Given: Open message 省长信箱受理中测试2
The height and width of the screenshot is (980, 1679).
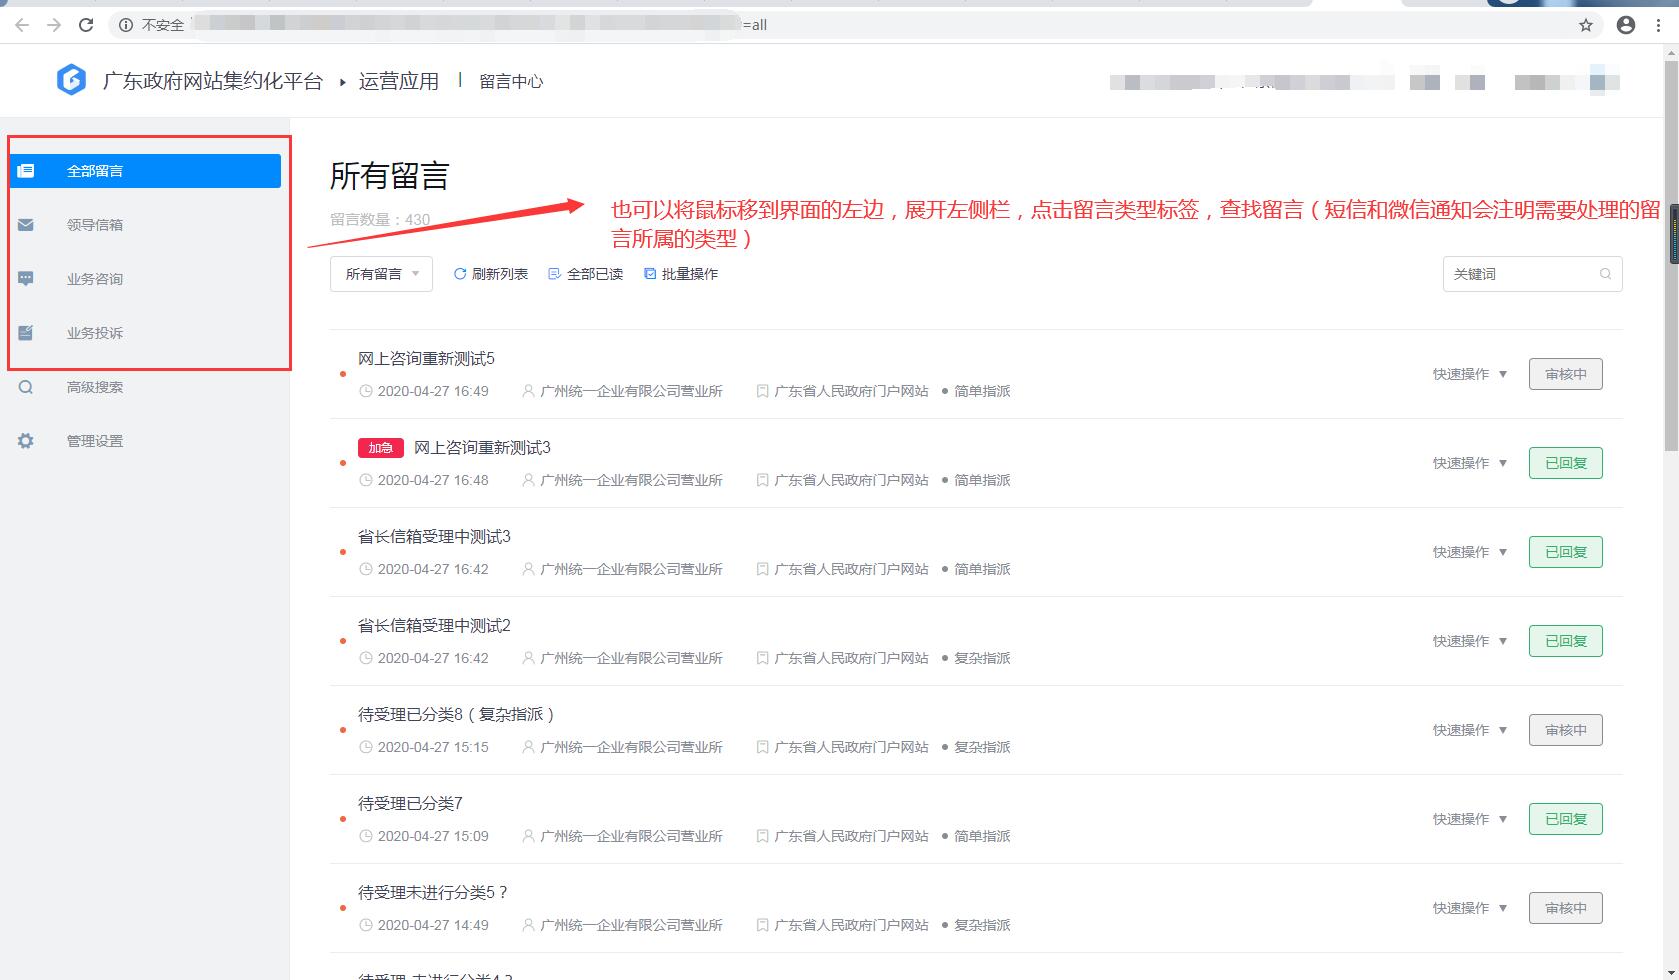Looking at the screenshot, I should coord(434,626).
